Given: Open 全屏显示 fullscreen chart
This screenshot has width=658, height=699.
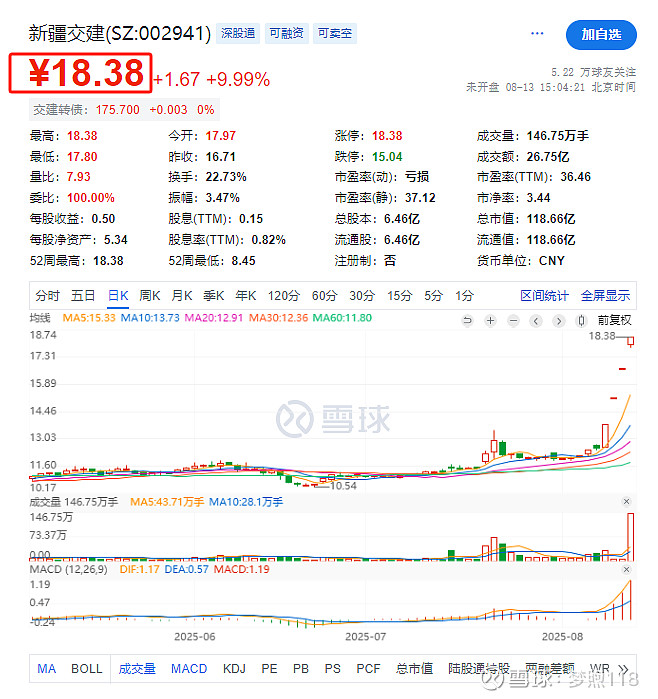Looking at the screenshot, I should pyautogui.click(x=605, y=296).
